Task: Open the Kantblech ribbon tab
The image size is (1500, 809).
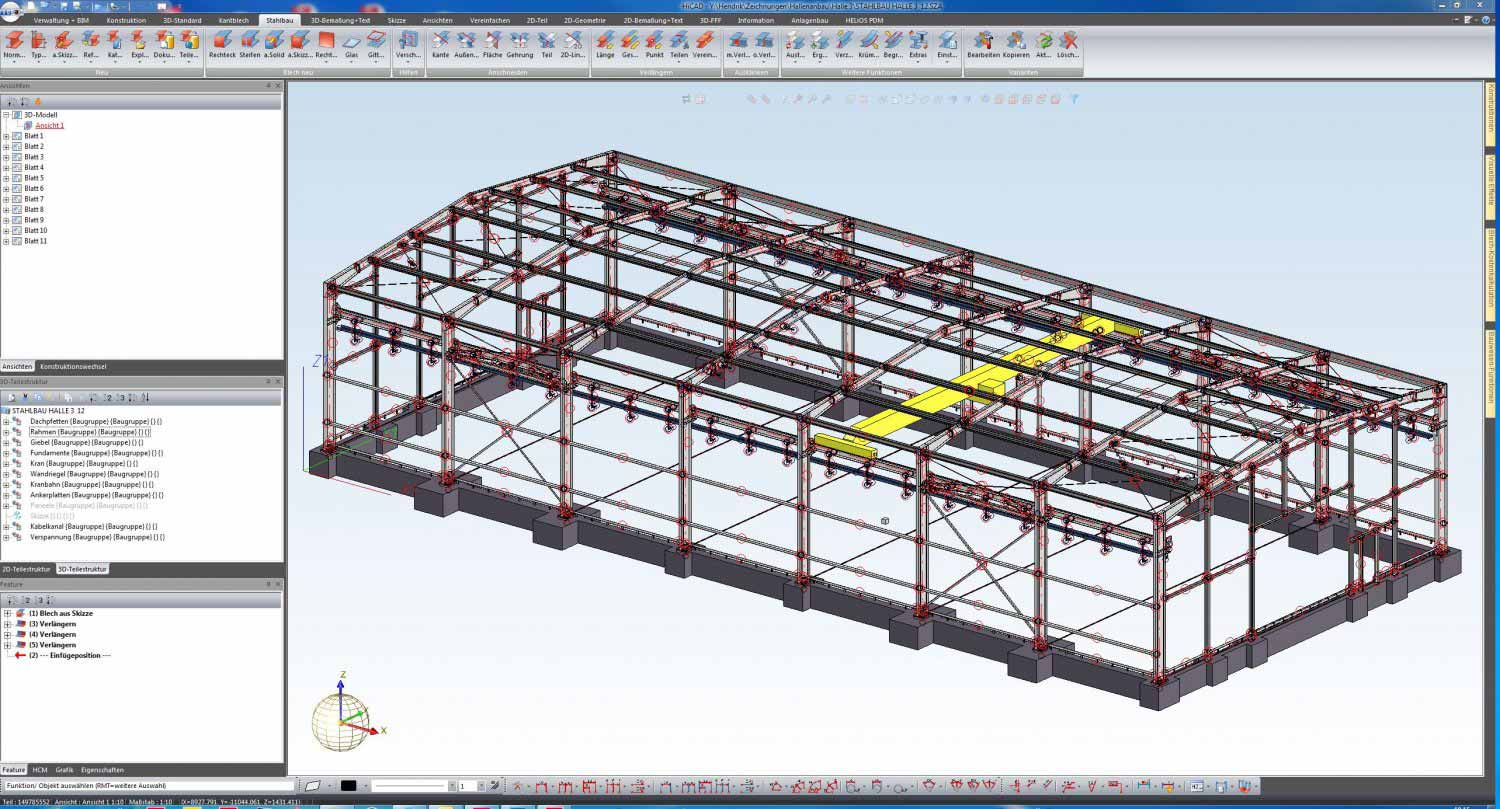Action: [234, 20]
